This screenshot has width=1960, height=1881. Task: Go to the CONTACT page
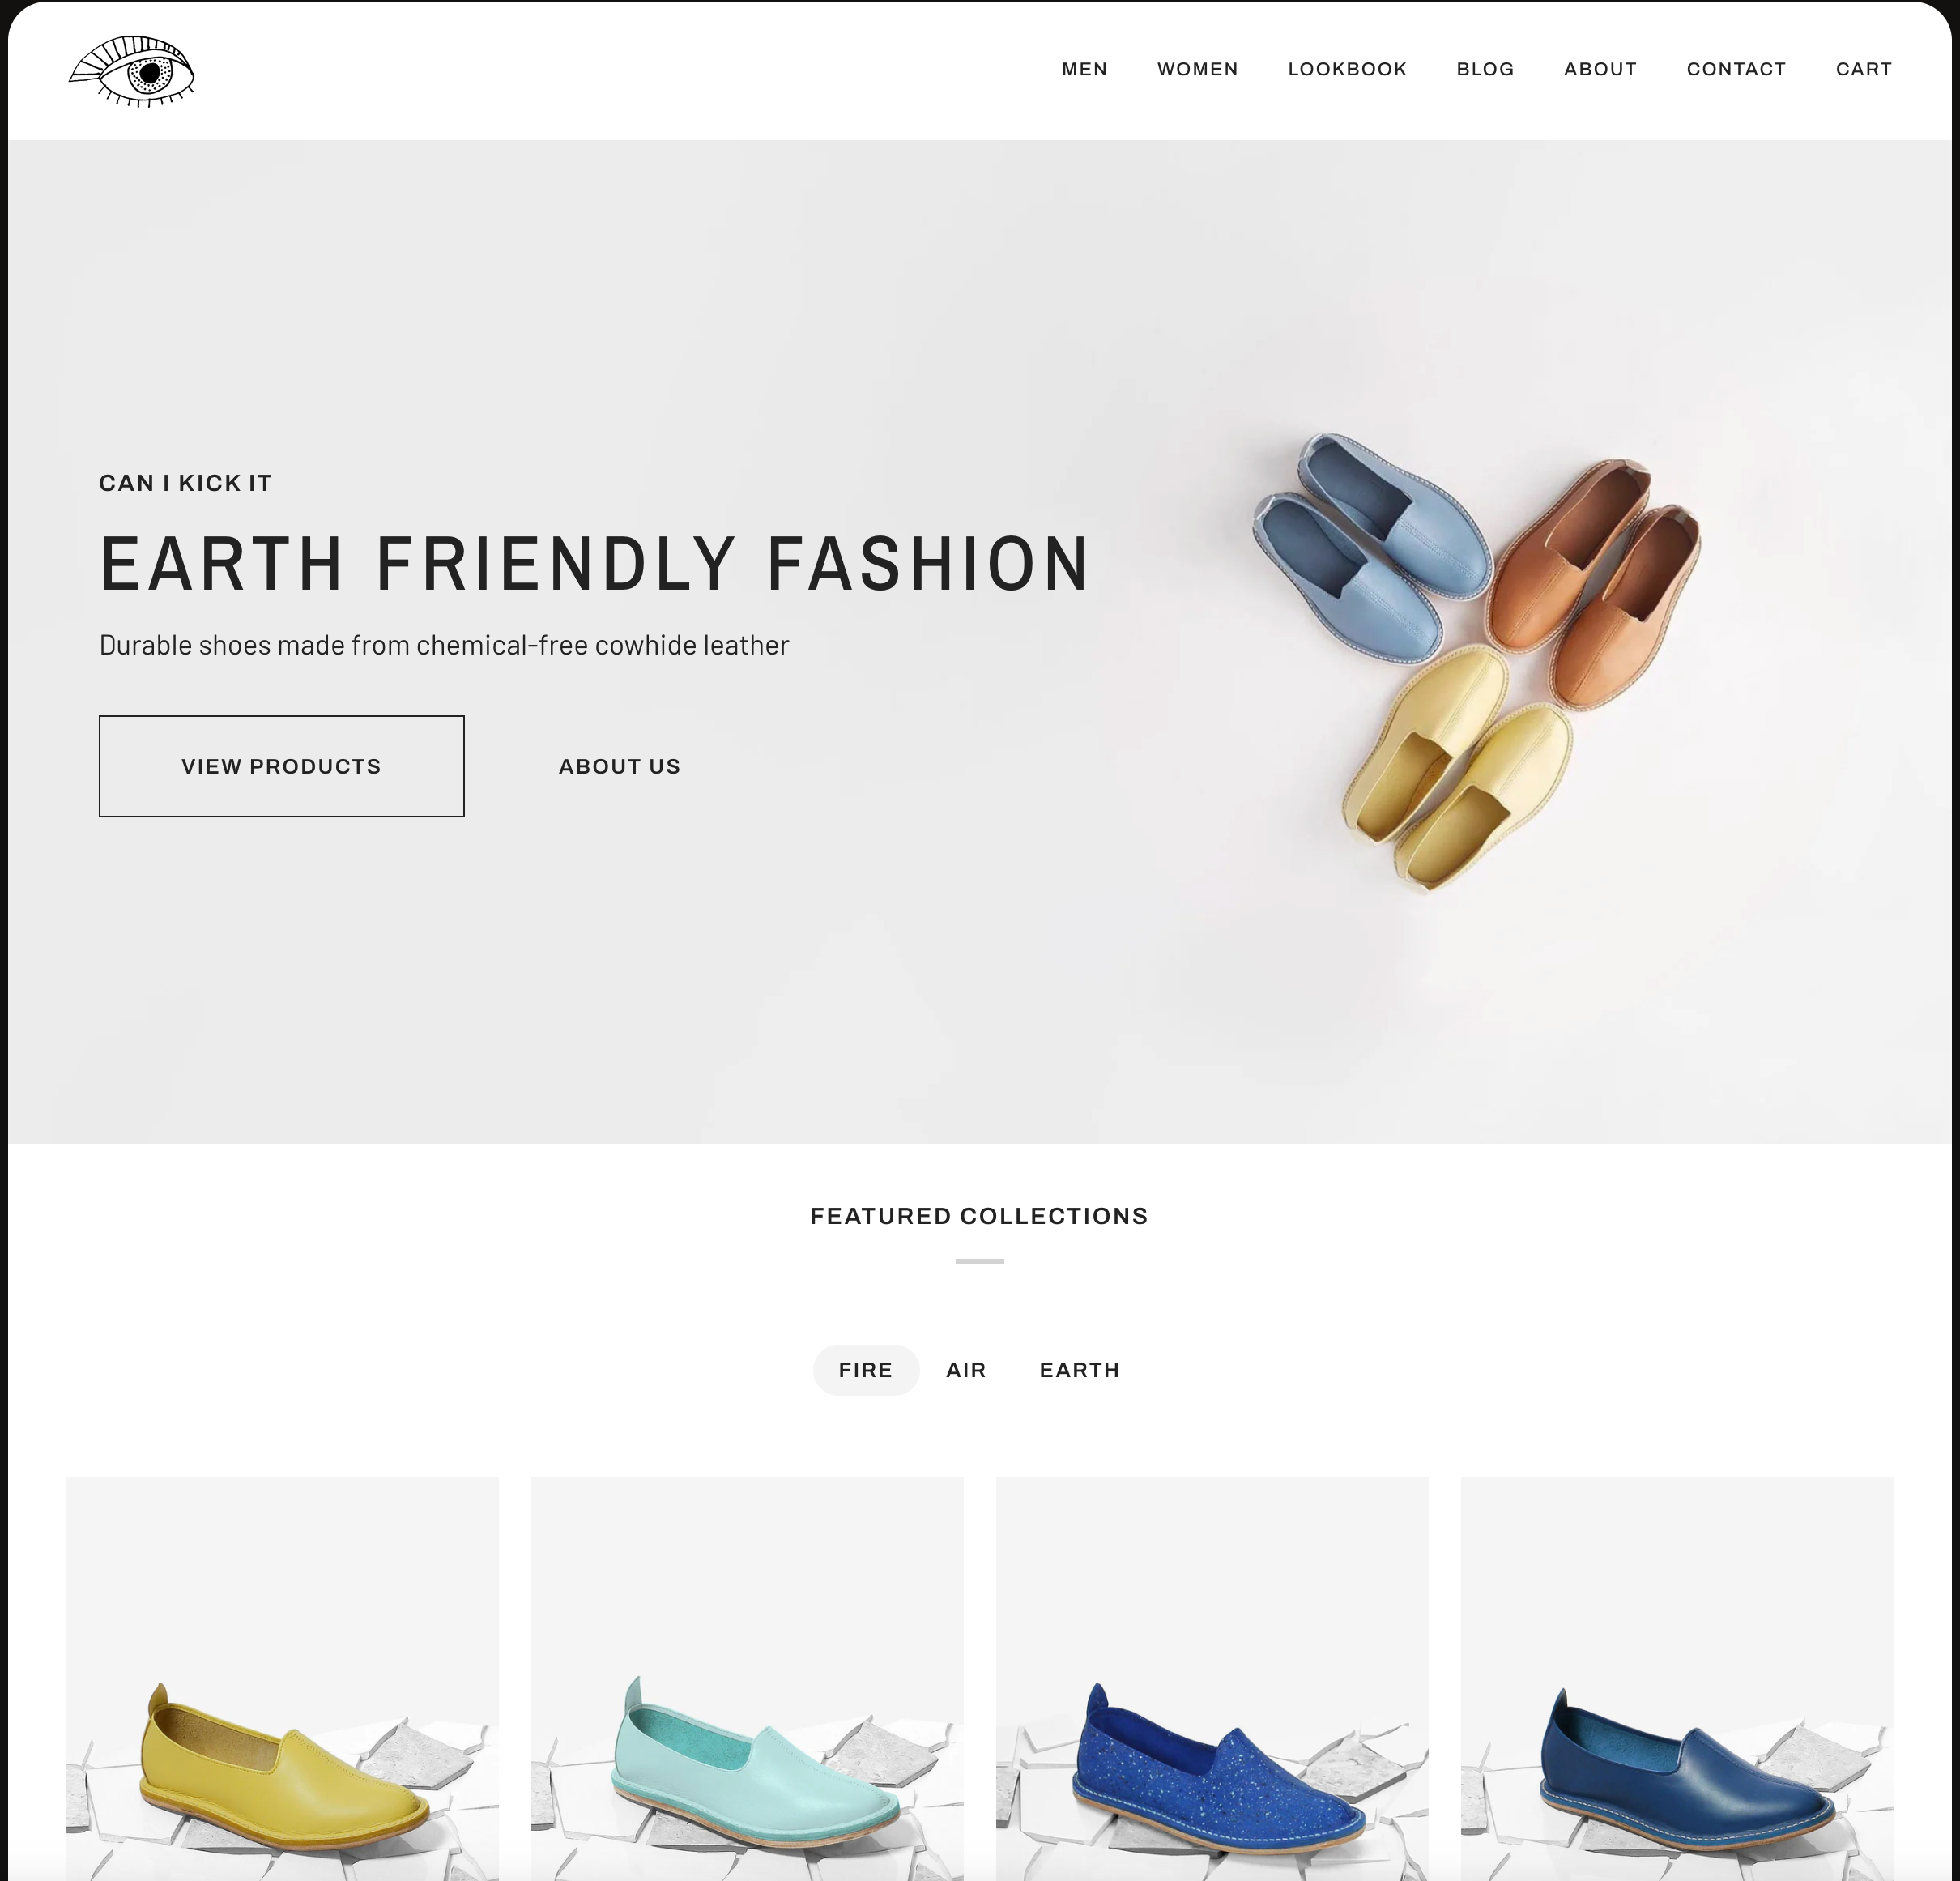1736,69
